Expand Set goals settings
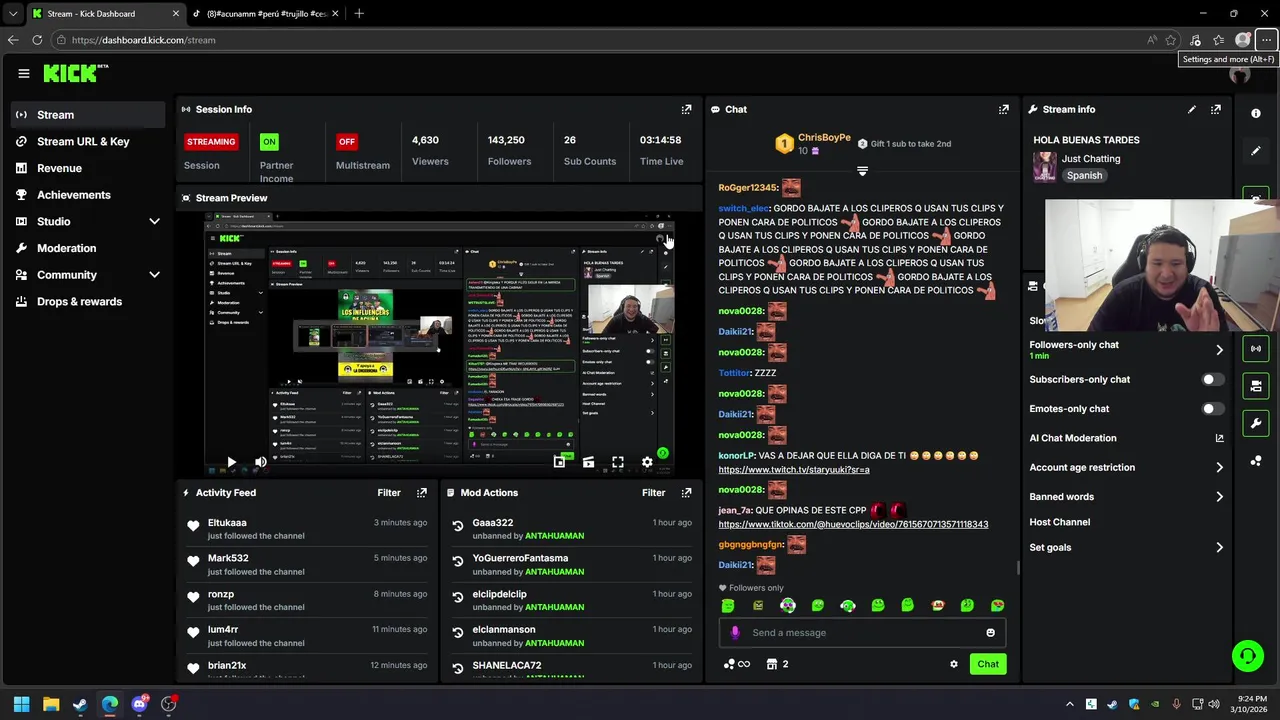 click(x=1219, y=548)
